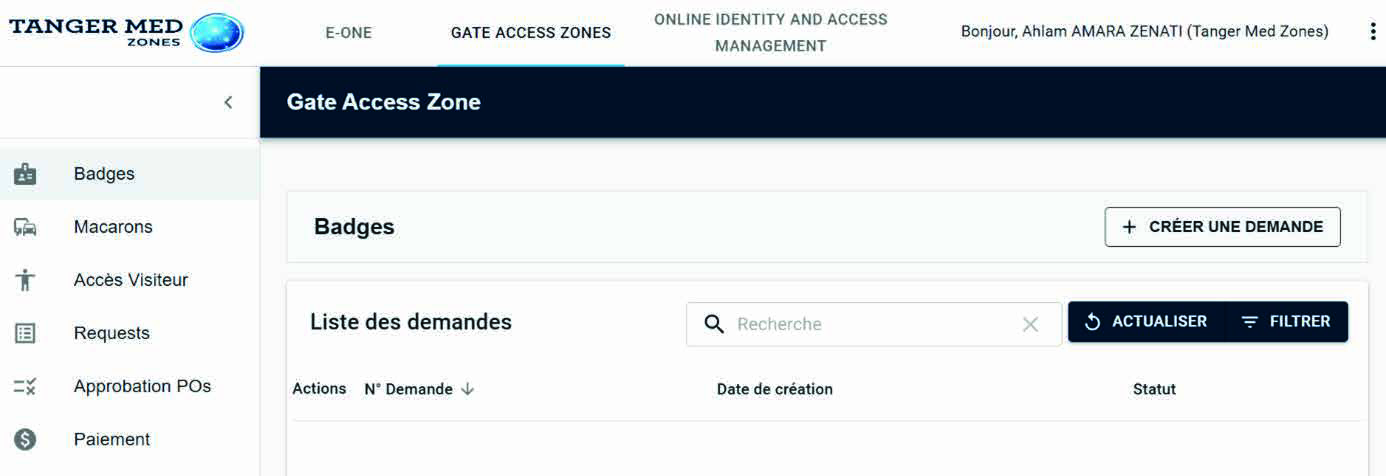Click the Requests list icon

25,333
